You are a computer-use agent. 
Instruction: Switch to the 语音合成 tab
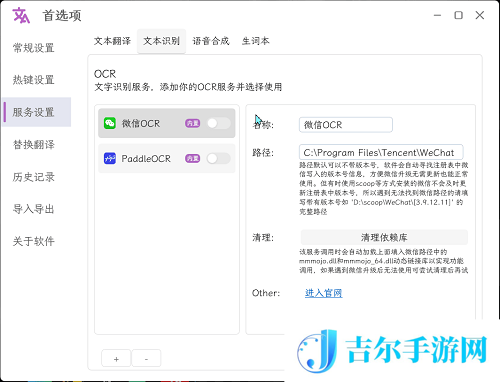211,41
